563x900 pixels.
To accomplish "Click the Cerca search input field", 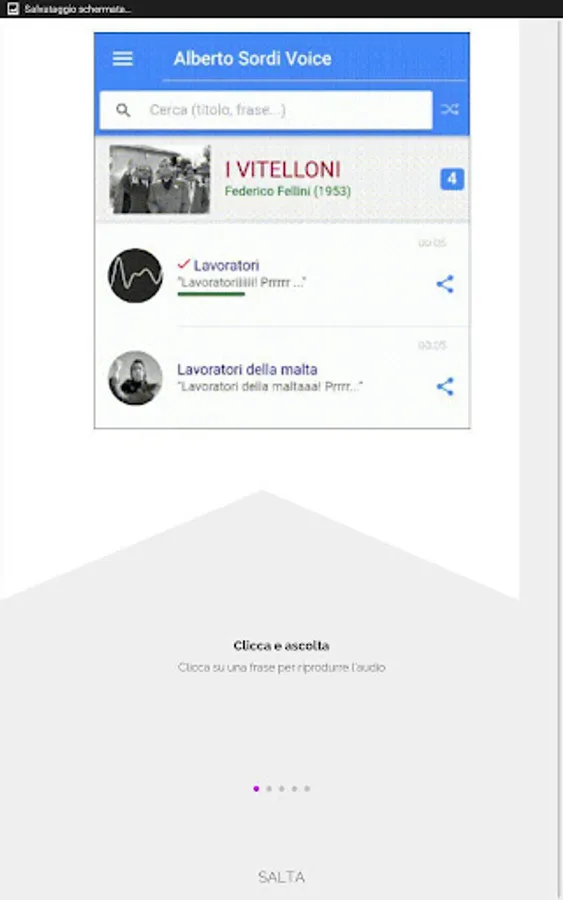I will 266,110.
